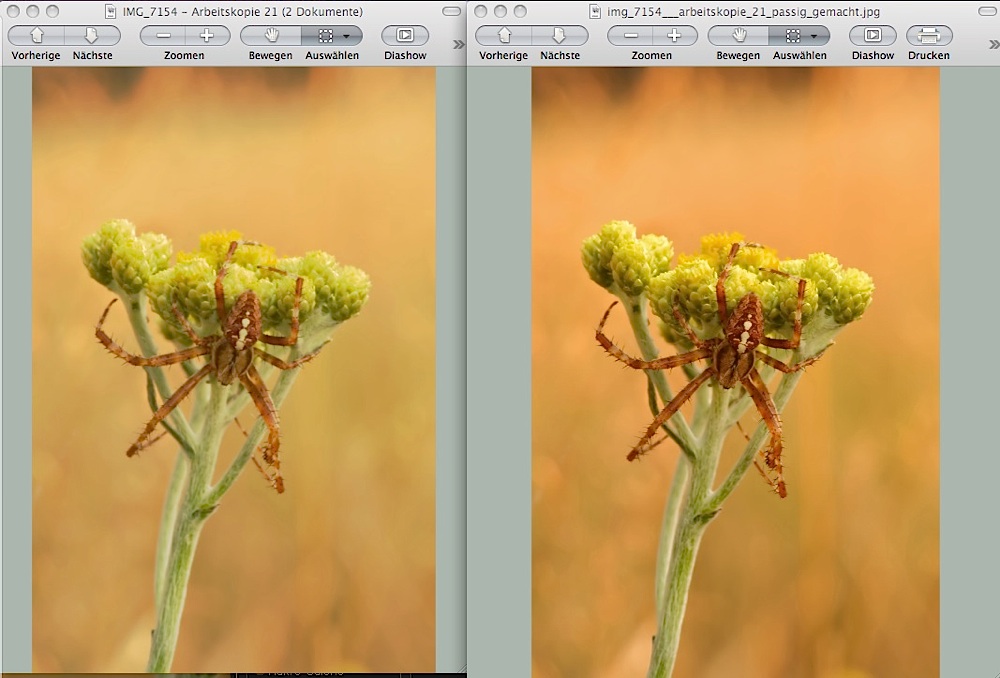
Task: Go to Nächste in right window
Action: pos(560,35)
